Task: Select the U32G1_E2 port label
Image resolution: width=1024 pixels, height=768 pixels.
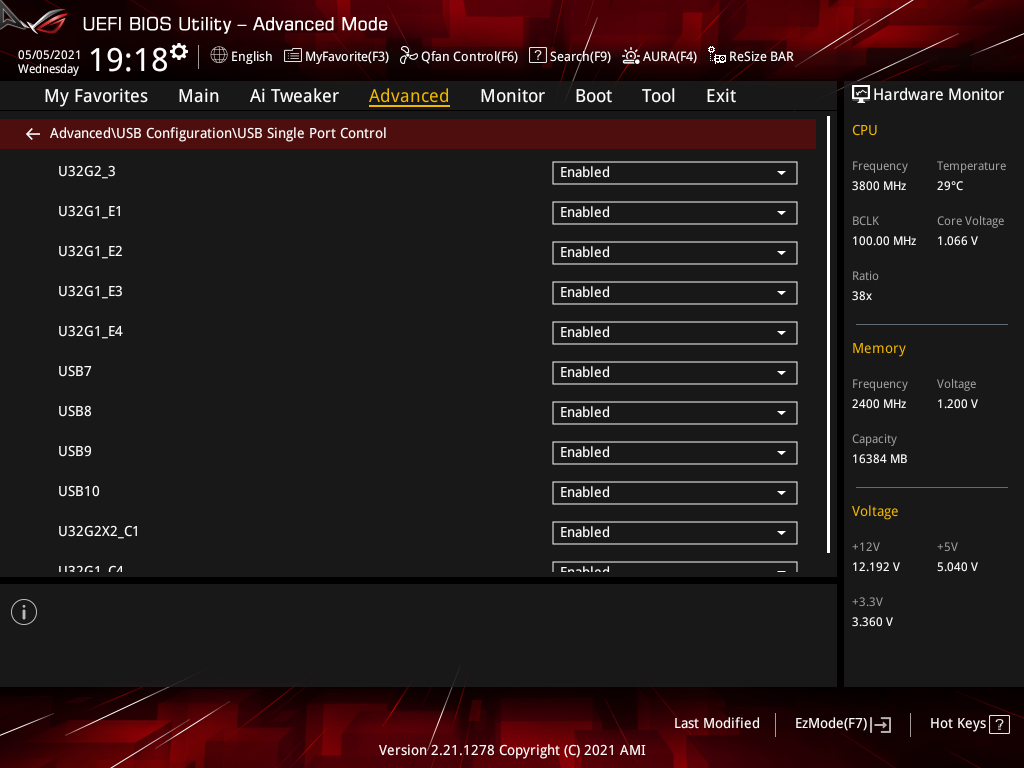Action: [x=90, y=251]
